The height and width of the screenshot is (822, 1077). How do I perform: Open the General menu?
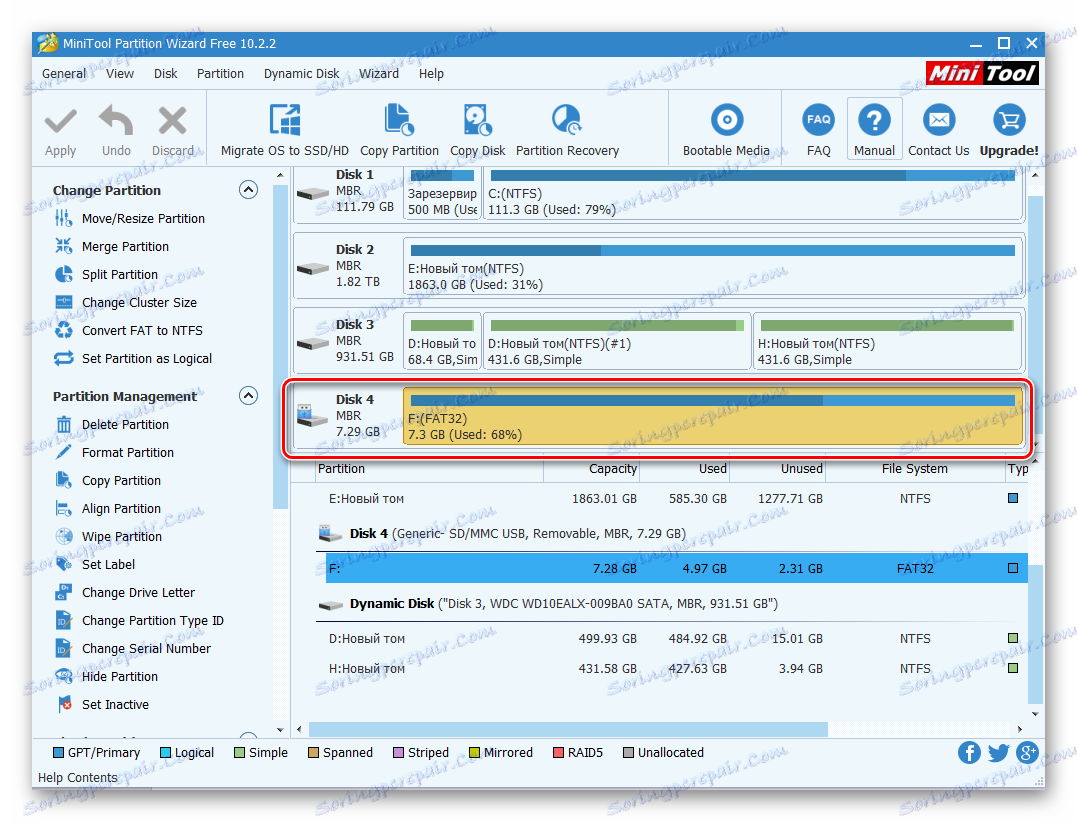point(64,73)
